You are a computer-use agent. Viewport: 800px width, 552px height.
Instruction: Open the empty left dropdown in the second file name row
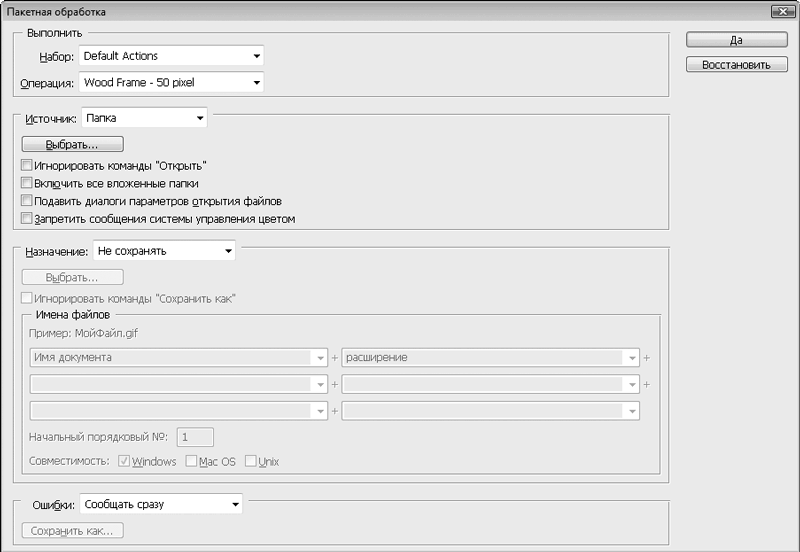pos(179,384)
